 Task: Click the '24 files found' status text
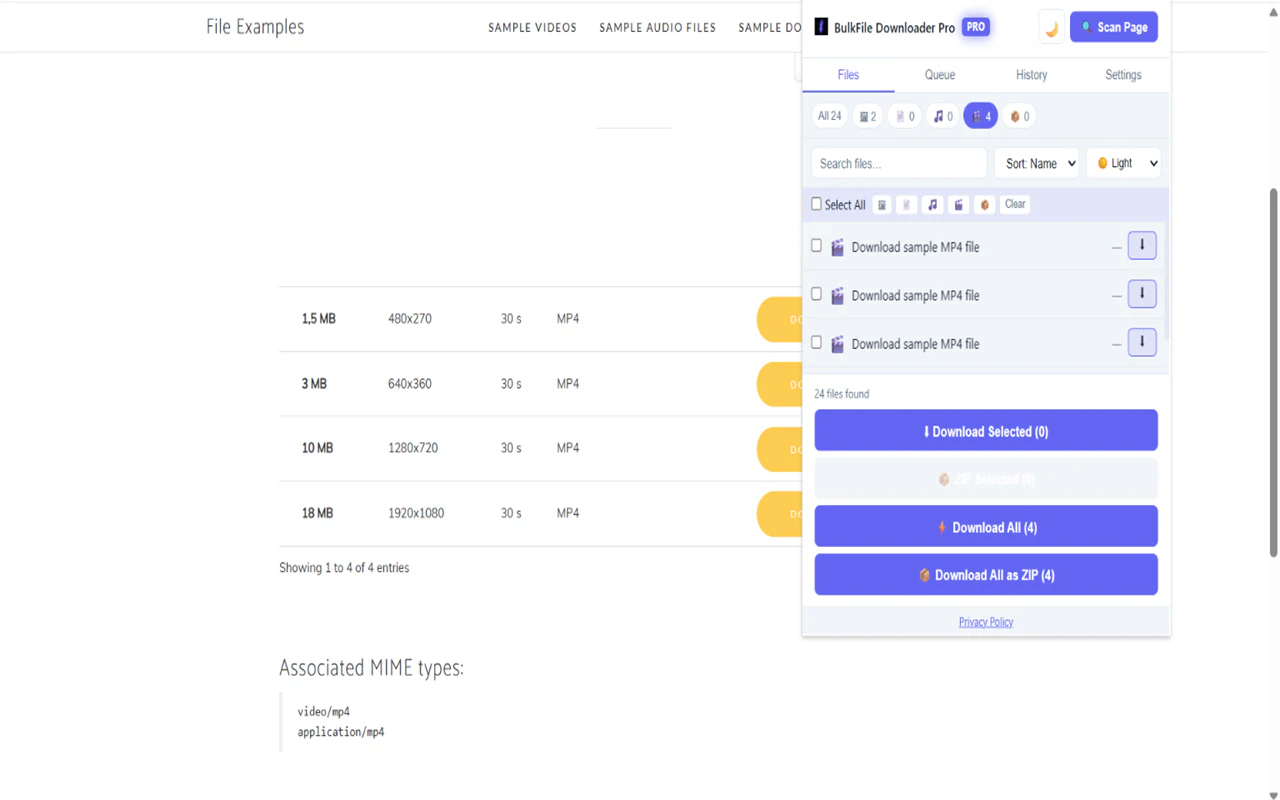tap(841, 394)
